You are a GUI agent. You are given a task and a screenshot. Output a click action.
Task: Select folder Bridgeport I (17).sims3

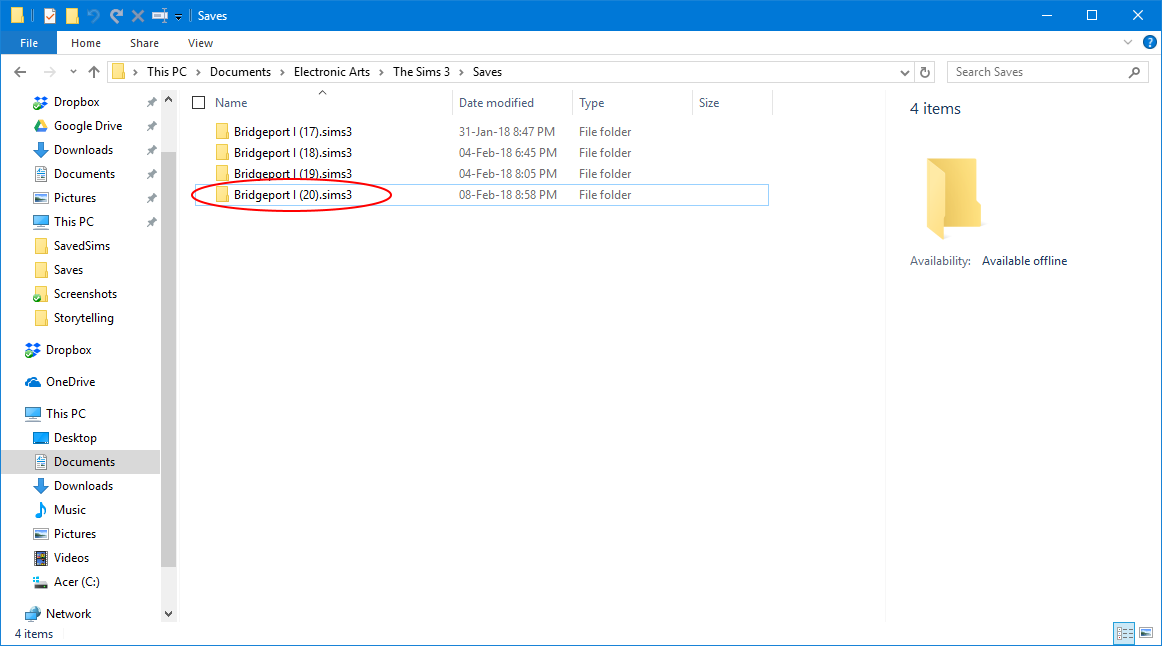[293, 132]
